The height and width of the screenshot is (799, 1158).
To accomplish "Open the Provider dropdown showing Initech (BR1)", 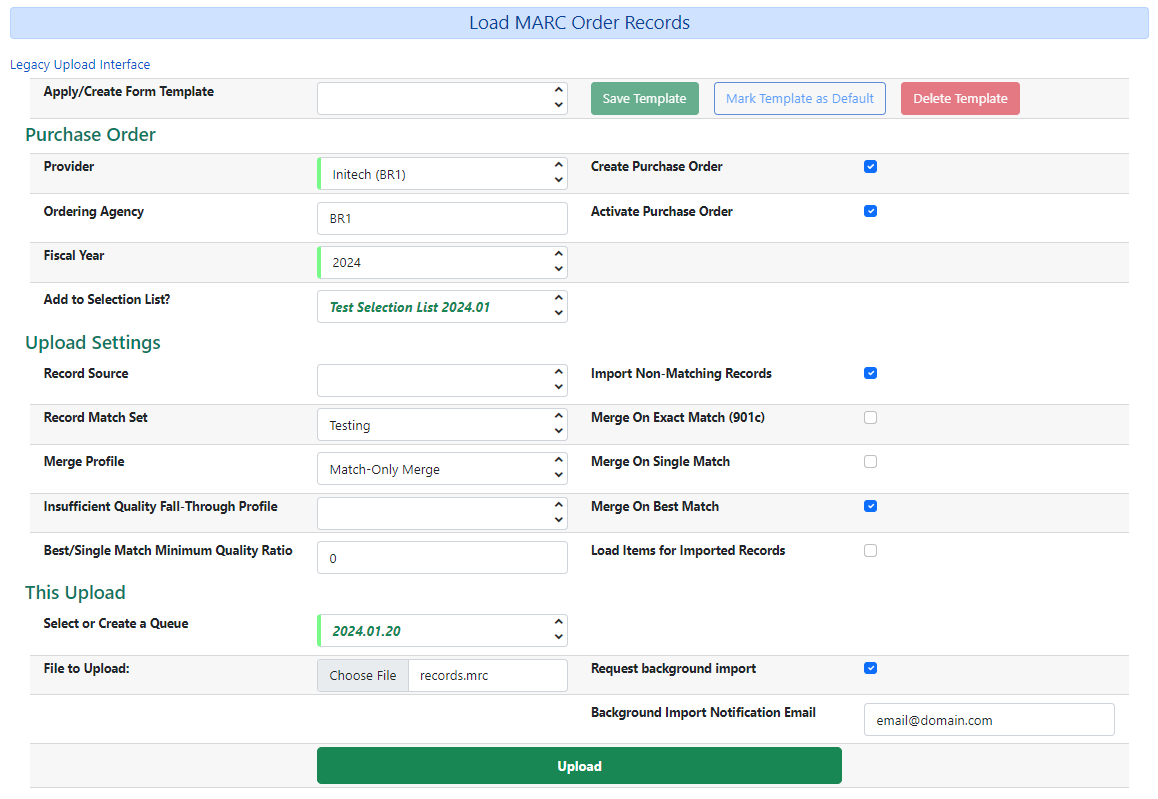I will pos(442,173).
